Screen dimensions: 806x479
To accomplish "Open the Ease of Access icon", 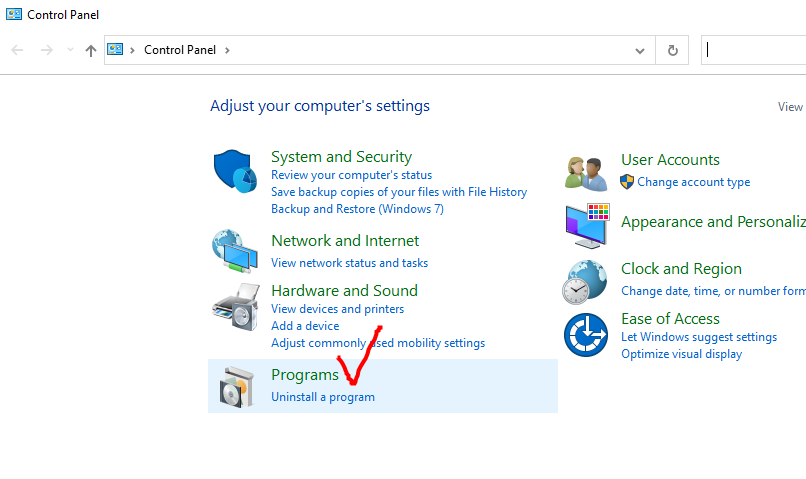I will point(585,335).
